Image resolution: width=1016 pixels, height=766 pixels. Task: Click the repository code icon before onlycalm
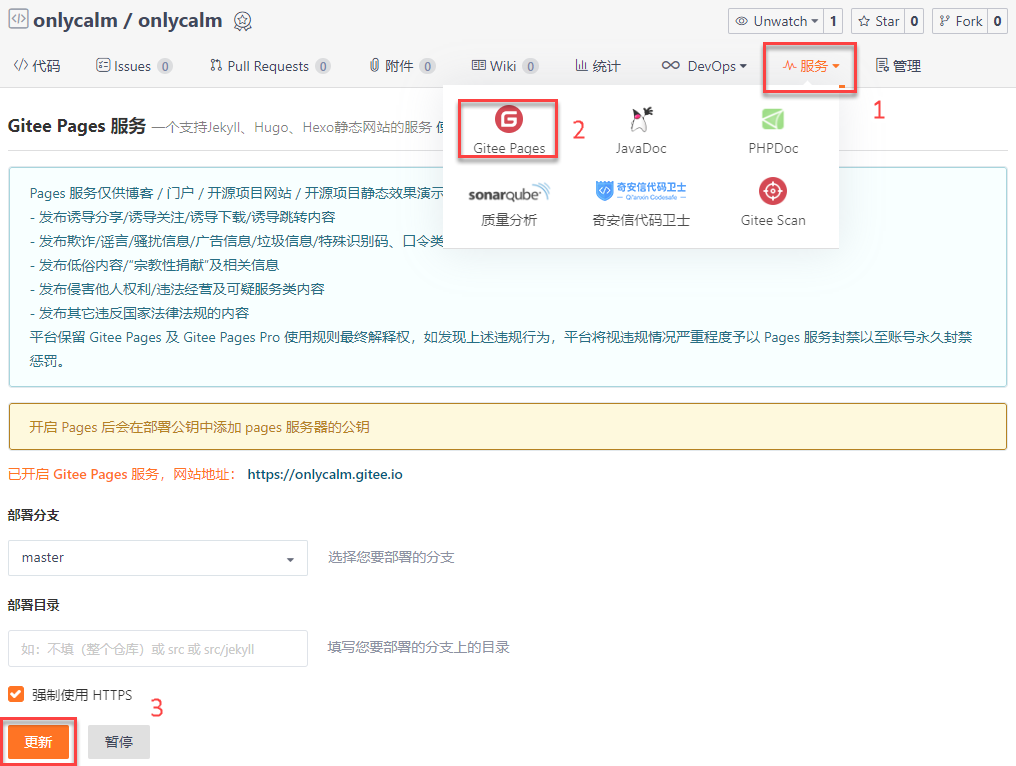(x=18, y=20)
